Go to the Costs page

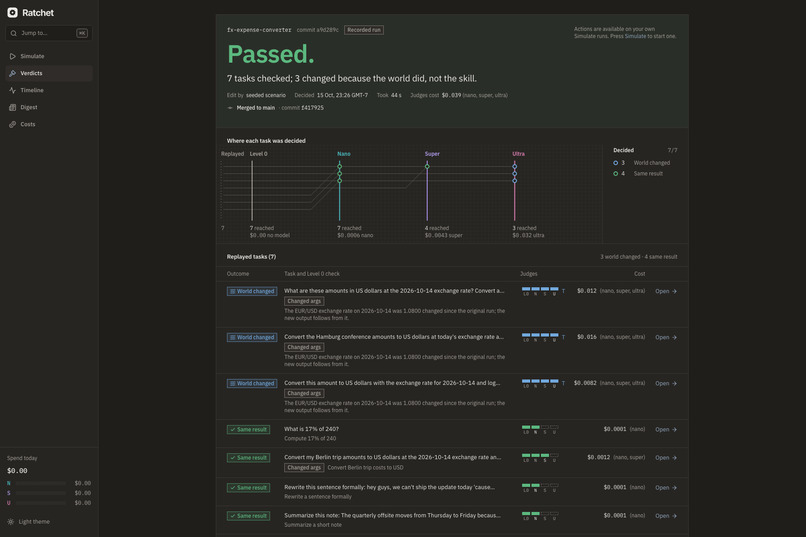(49, 124)
